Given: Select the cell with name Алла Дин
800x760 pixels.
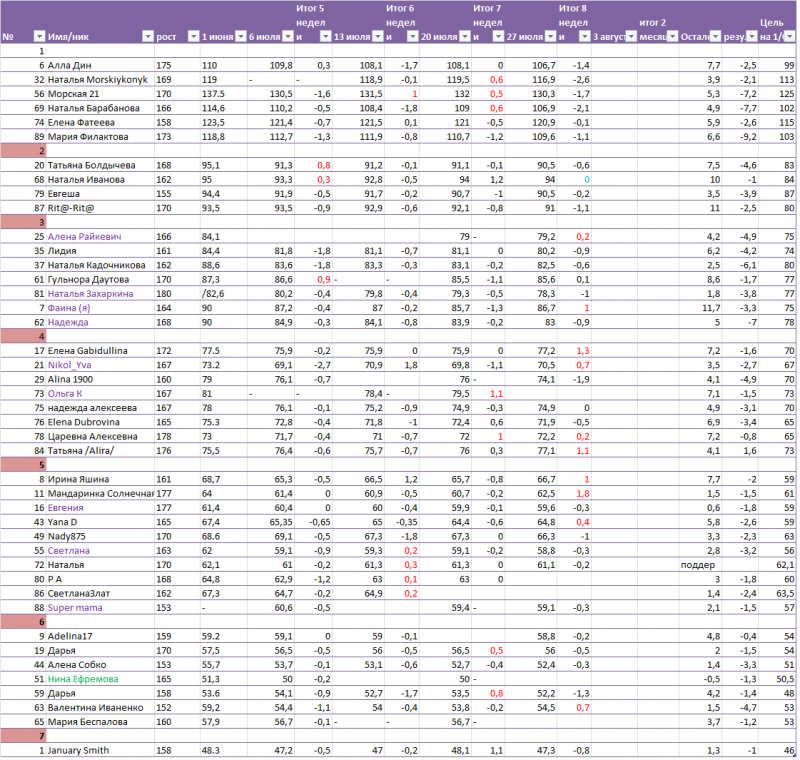Looking at the screenshot, I should (x=90, y=64).
